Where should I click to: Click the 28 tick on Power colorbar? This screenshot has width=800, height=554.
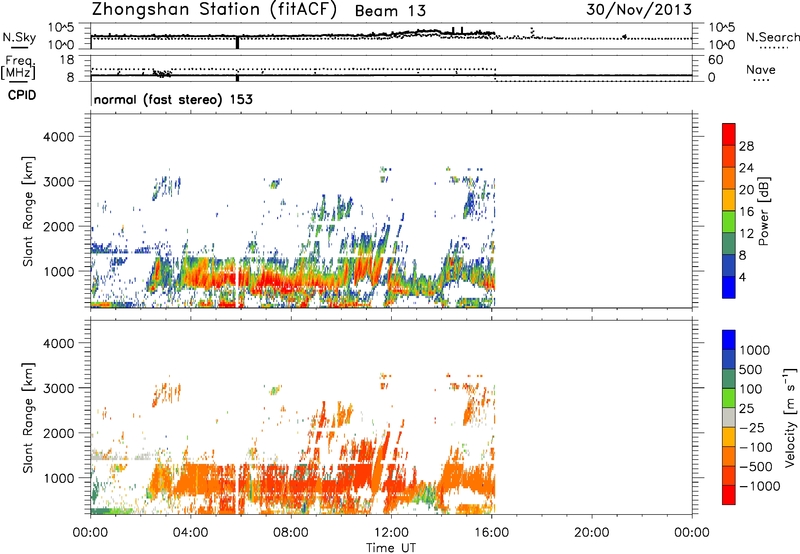(746, 146)
